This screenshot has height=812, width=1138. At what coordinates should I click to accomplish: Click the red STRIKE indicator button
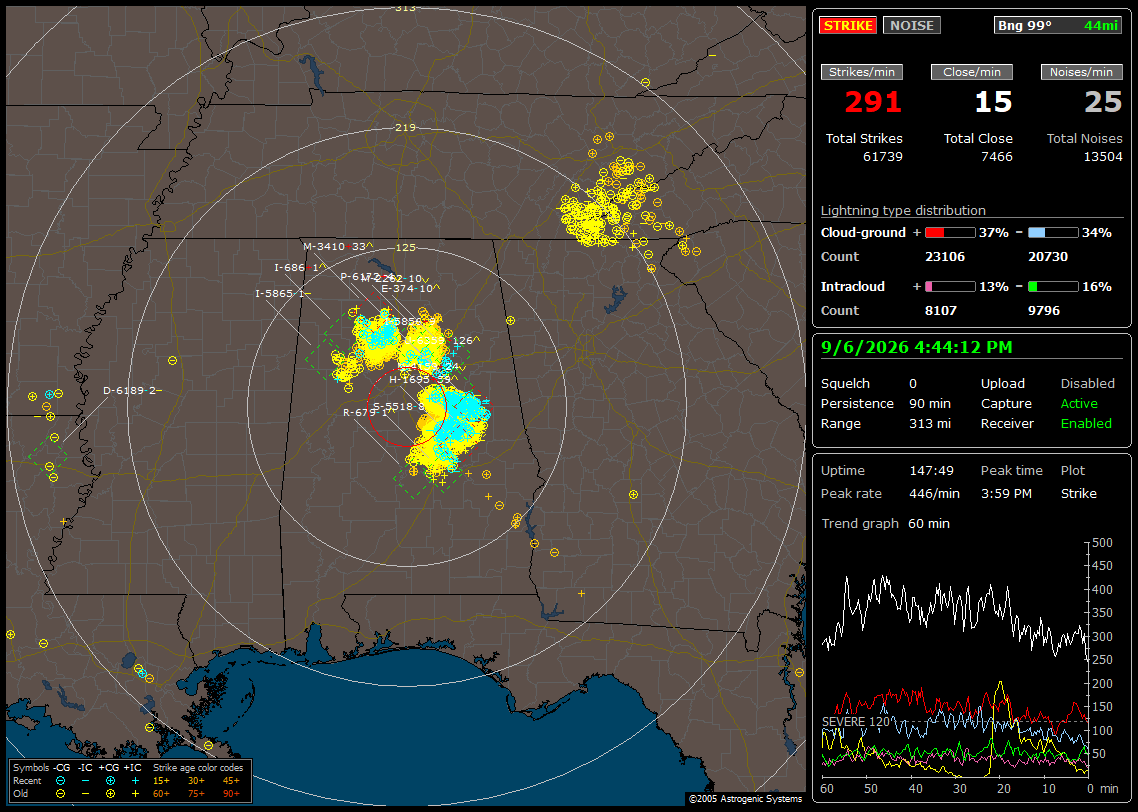[848, 25]
